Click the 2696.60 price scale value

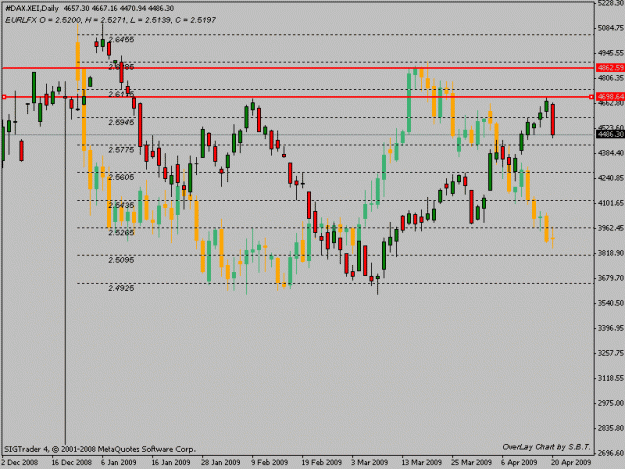(x=611, y=453)
